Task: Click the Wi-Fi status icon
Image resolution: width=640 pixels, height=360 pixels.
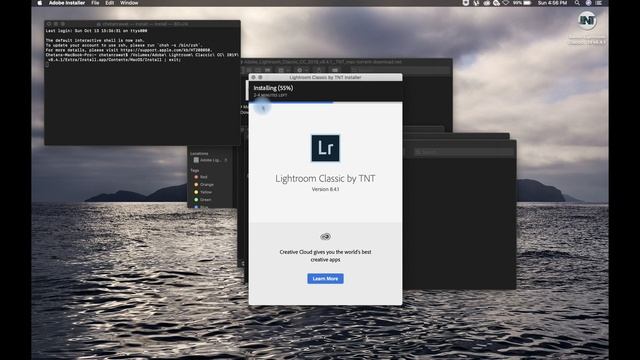Action: pos(506,3)
